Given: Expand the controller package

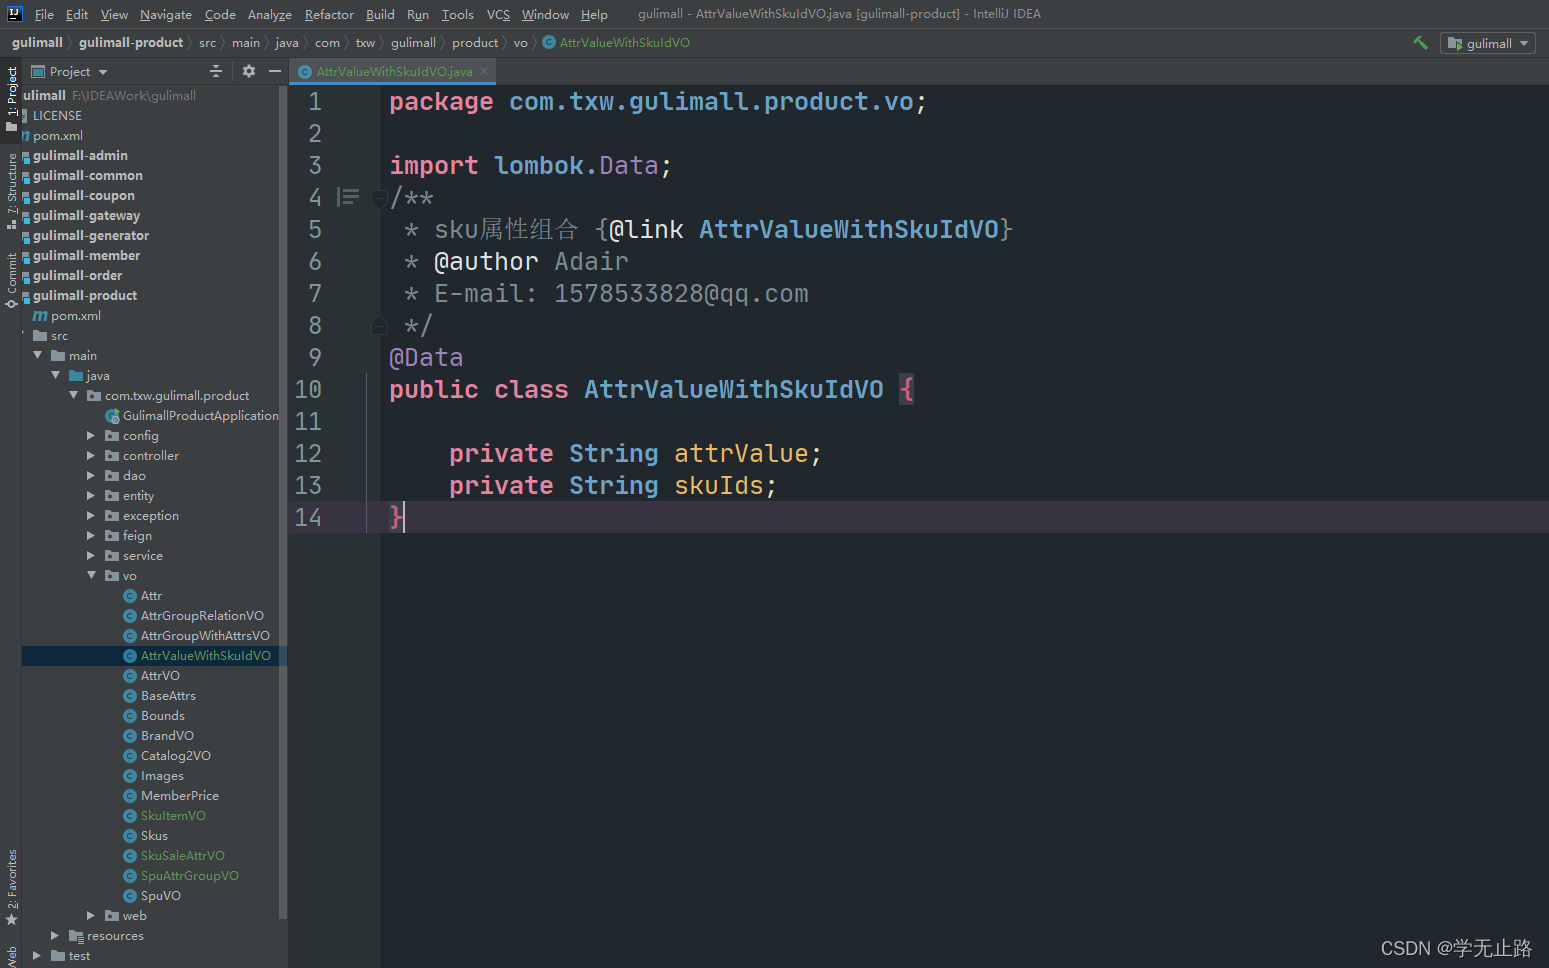Looking at the screenshot, I should (91, 455).
